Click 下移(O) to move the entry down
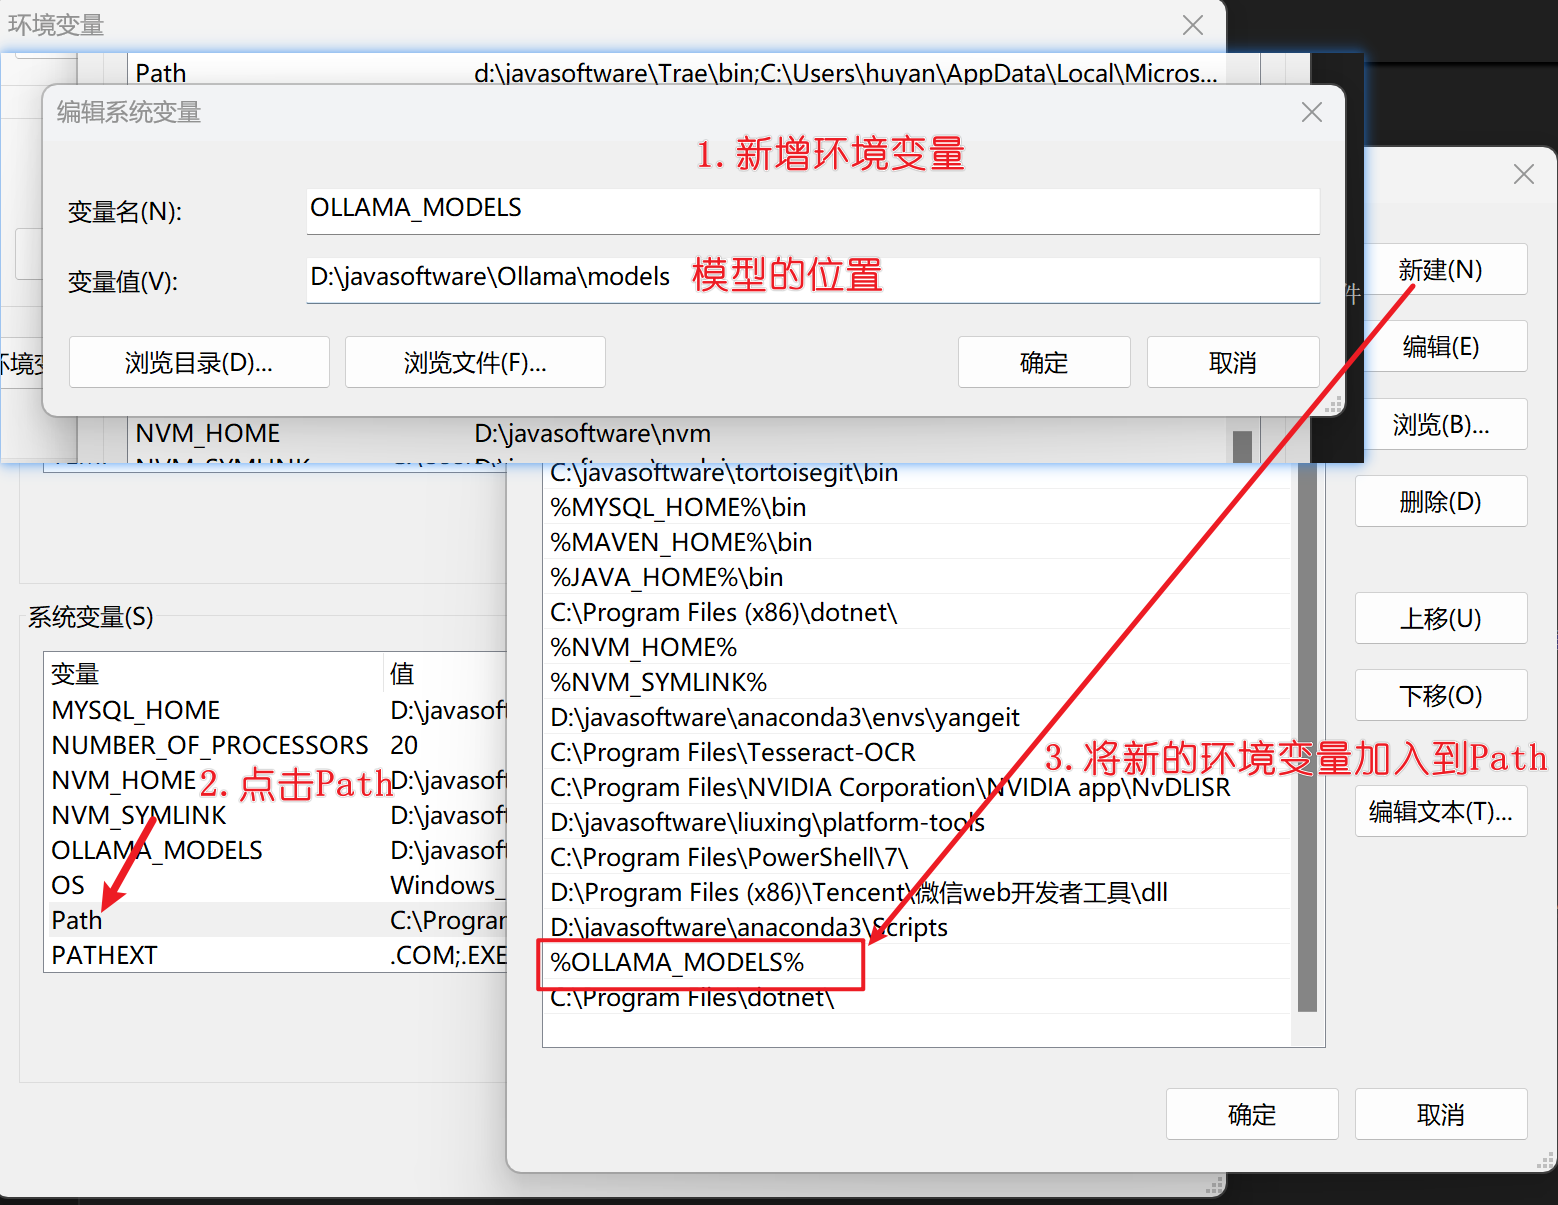The width and height of the screenshot is (1558, 1205). point(1441,695)
